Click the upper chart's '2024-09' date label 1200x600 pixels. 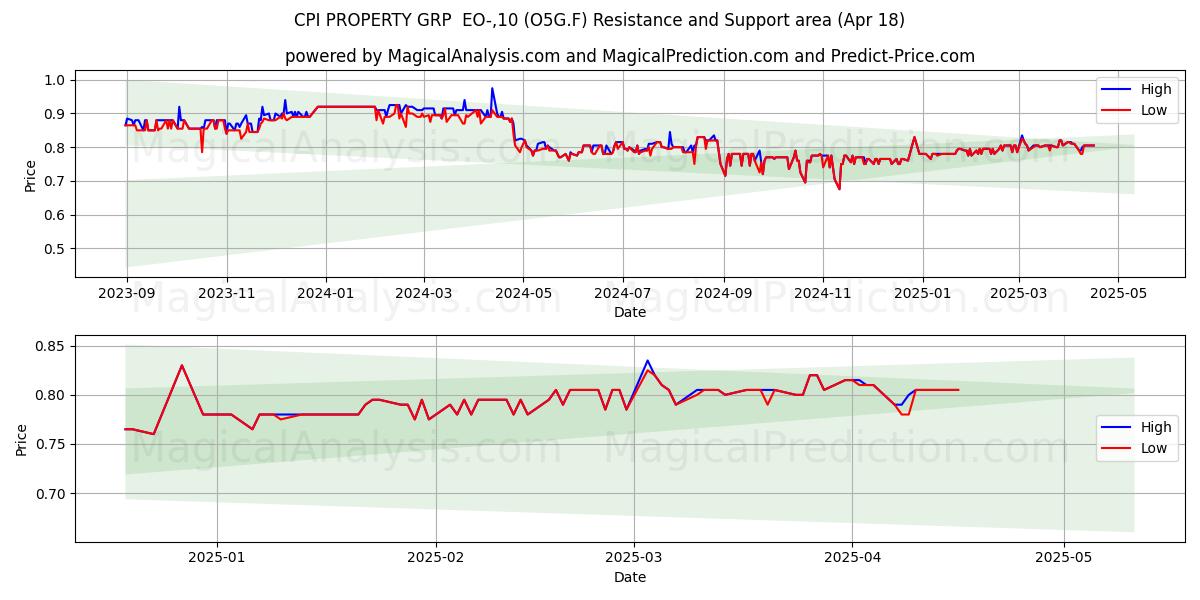pos(725,294)
